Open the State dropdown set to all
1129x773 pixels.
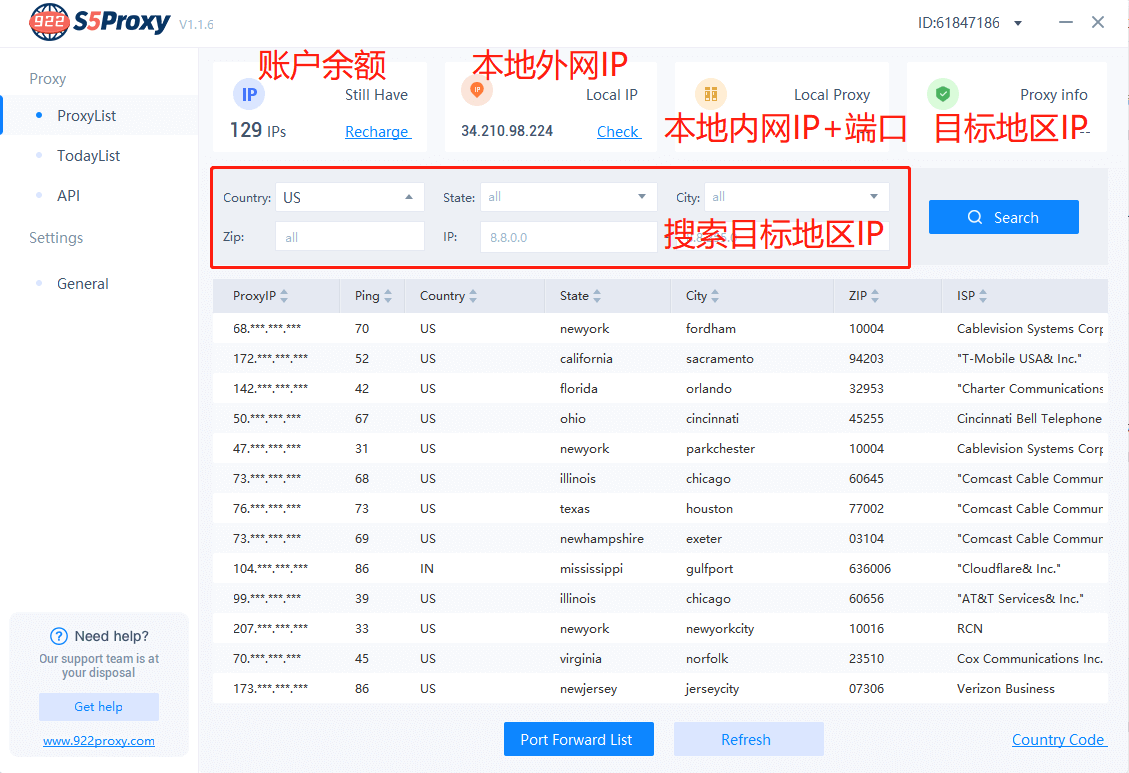(x=567, y=197)
